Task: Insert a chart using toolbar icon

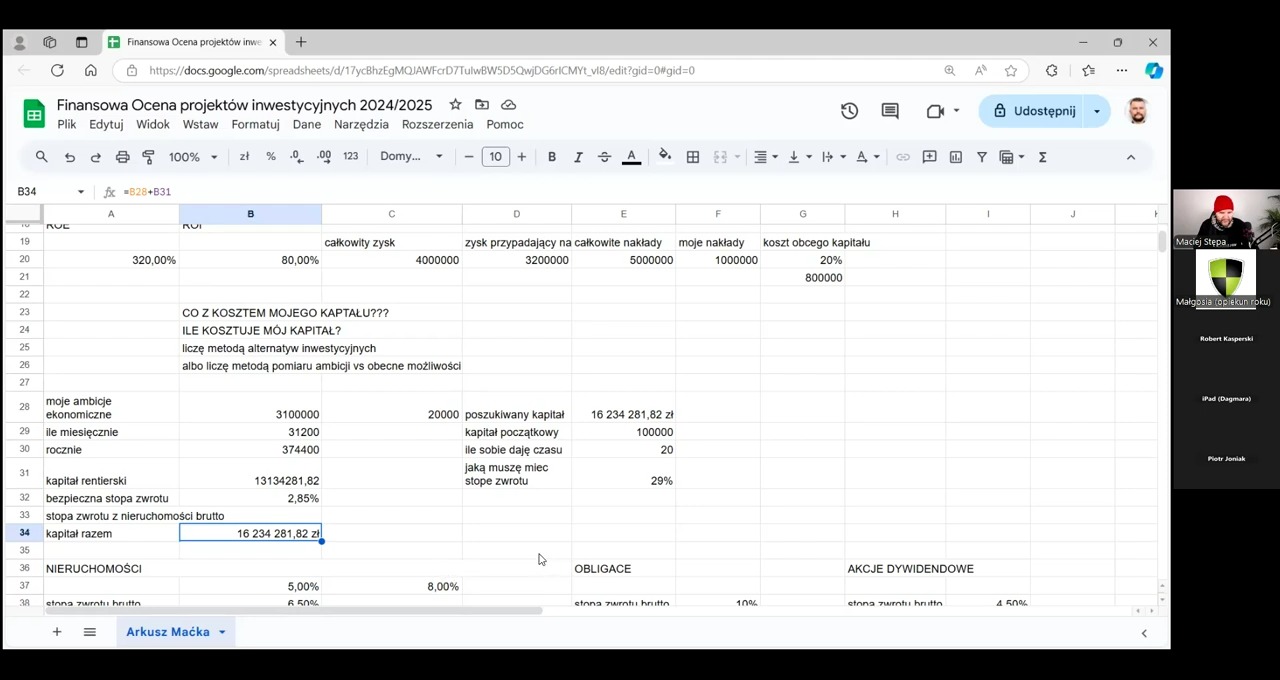Action: (955, 157)
